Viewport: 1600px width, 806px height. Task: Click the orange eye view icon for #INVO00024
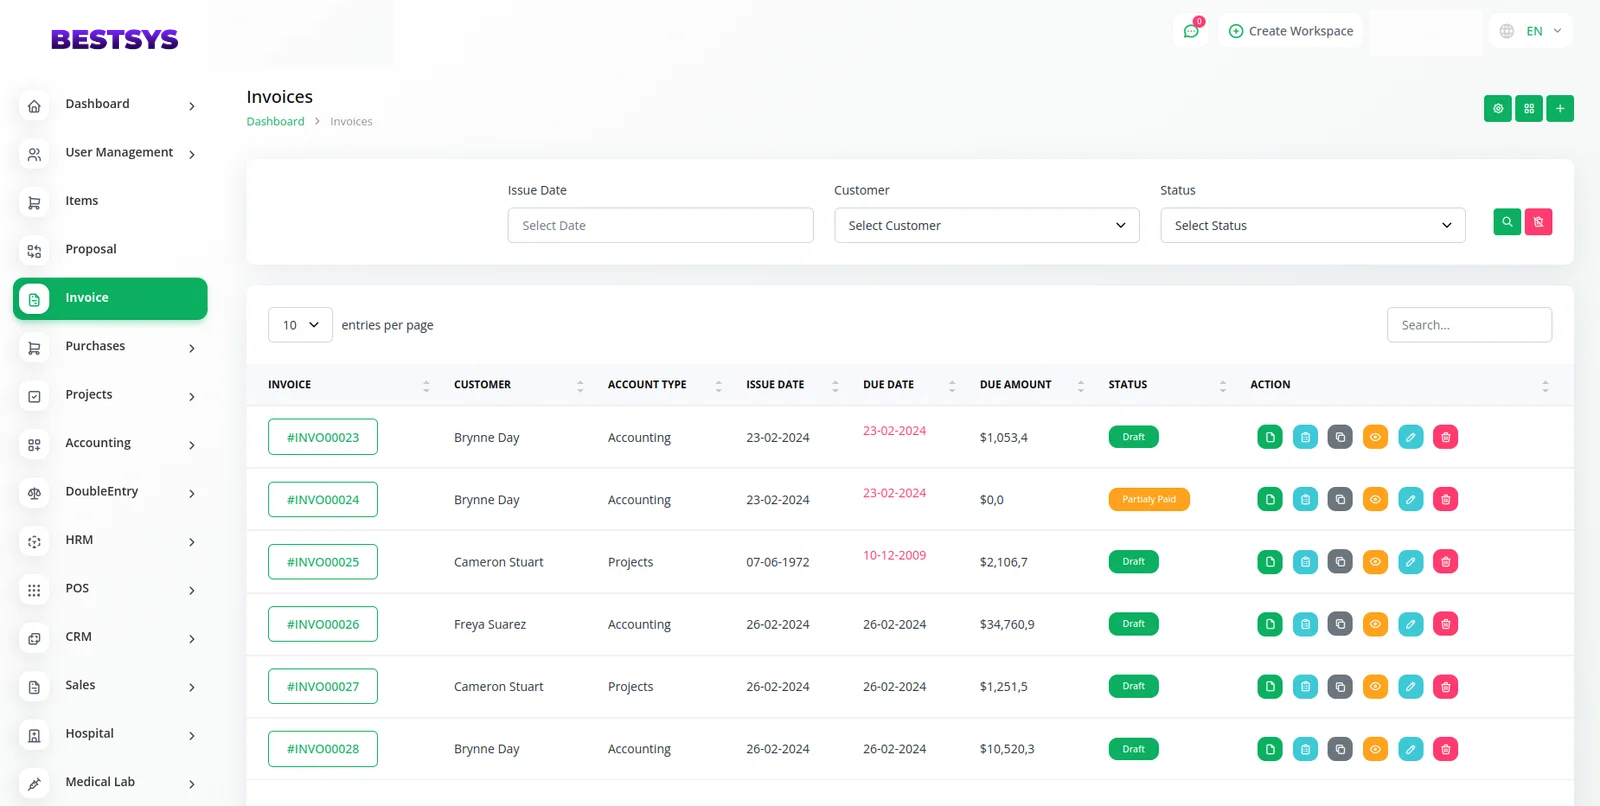coord(1375,500)
